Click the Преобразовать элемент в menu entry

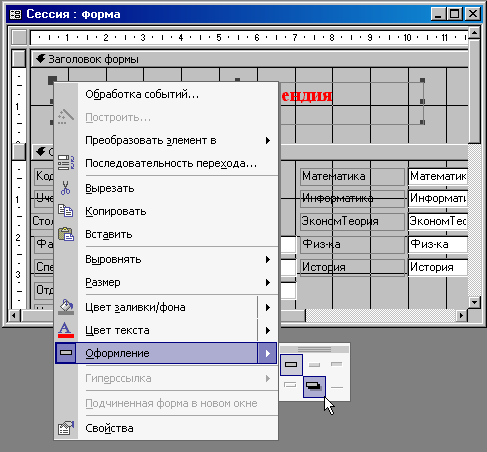point(166,140)
